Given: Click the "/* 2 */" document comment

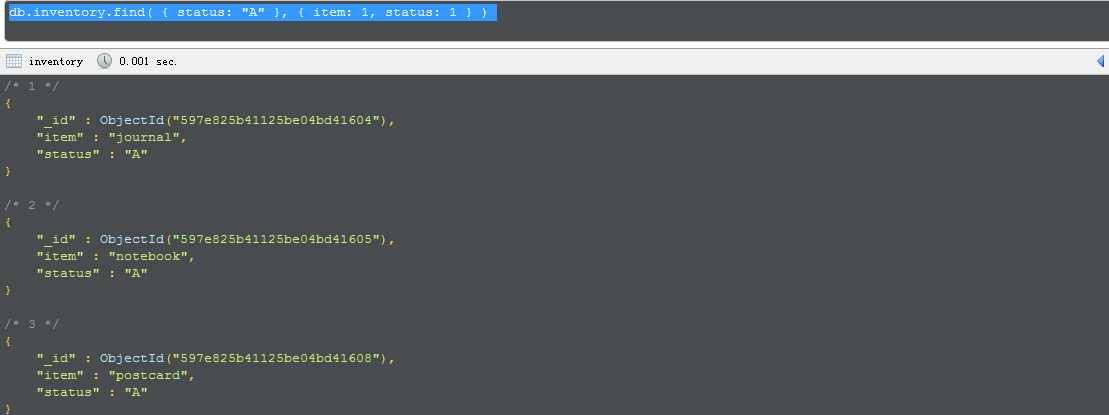Looking at the screenshot, I should click(31, 205).
